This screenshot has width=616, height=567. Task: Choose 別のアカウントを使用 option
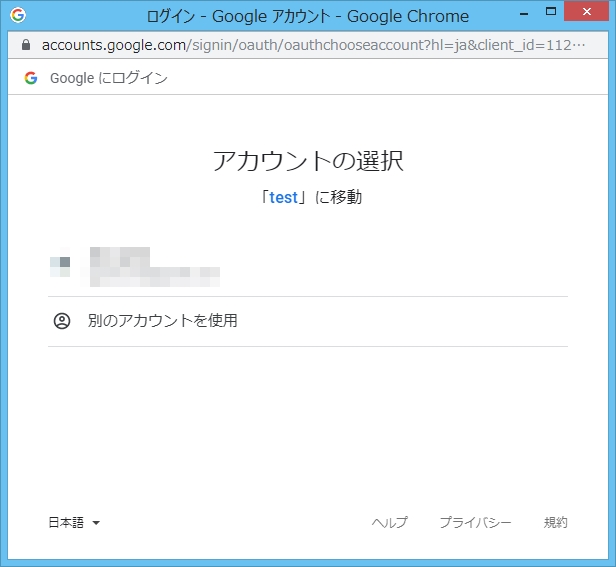pyautogui.click(x=308, y=321)
